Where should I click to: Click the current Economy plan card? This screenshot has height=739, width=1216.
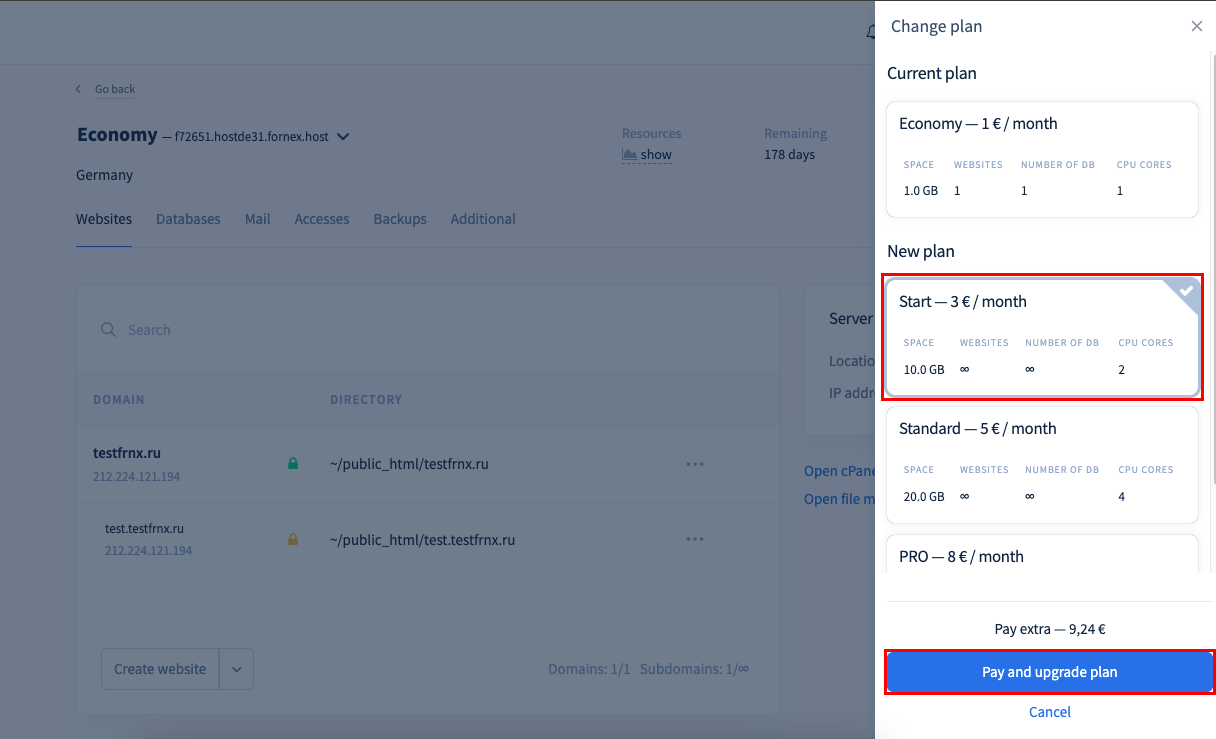click(x=1043, y=159)
